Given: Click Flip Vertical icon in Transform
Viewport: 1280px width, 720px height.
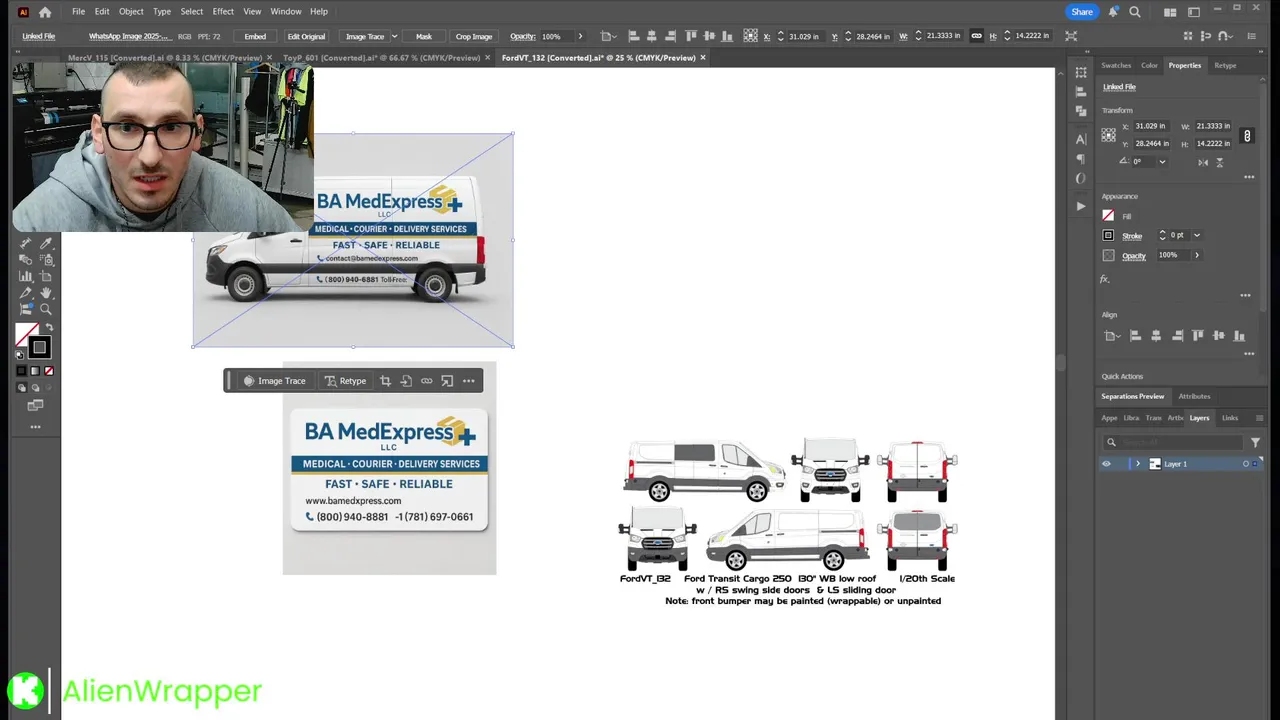Looking at the screenshot, I should click(x=1220, y=162).
